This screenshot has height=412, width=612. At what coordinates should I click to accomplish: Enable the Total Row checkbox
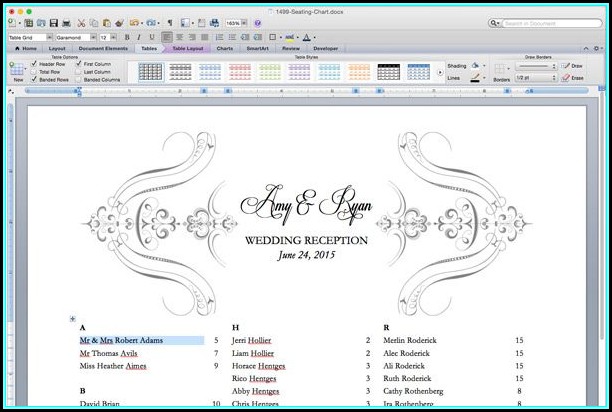(x=34, y=72)
